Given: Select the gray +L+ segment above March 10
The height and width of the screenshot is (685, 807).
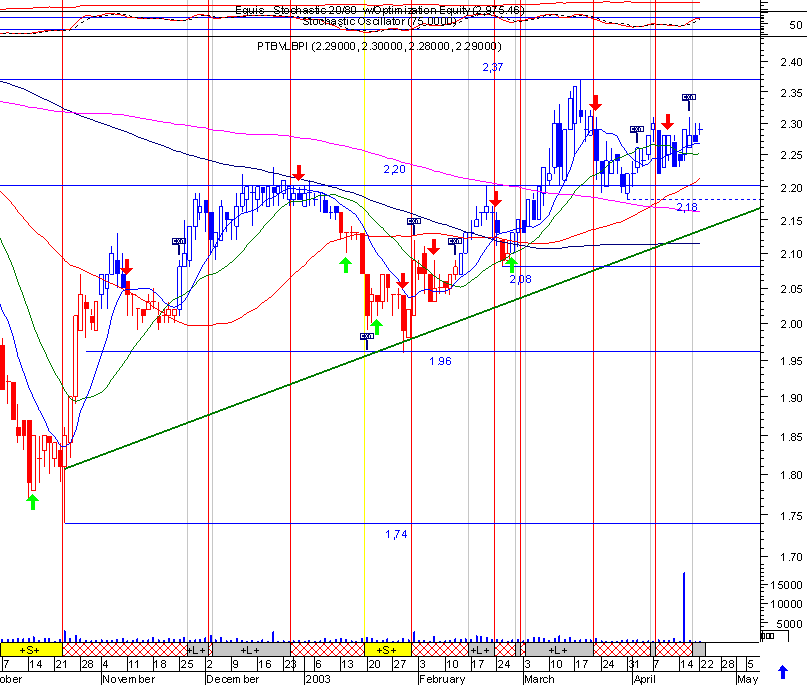Looking at the screenshot, I should click(x=559, y=649).
